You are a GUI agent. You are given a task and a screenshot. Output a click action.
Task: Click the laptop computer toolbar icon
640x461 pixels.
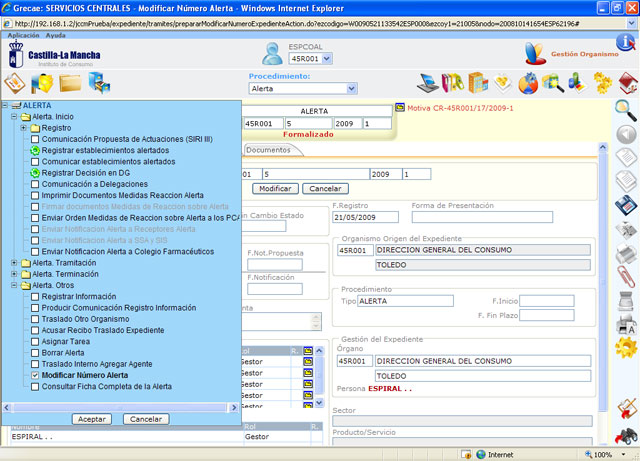pyautogui.click(x=427, y=82)
